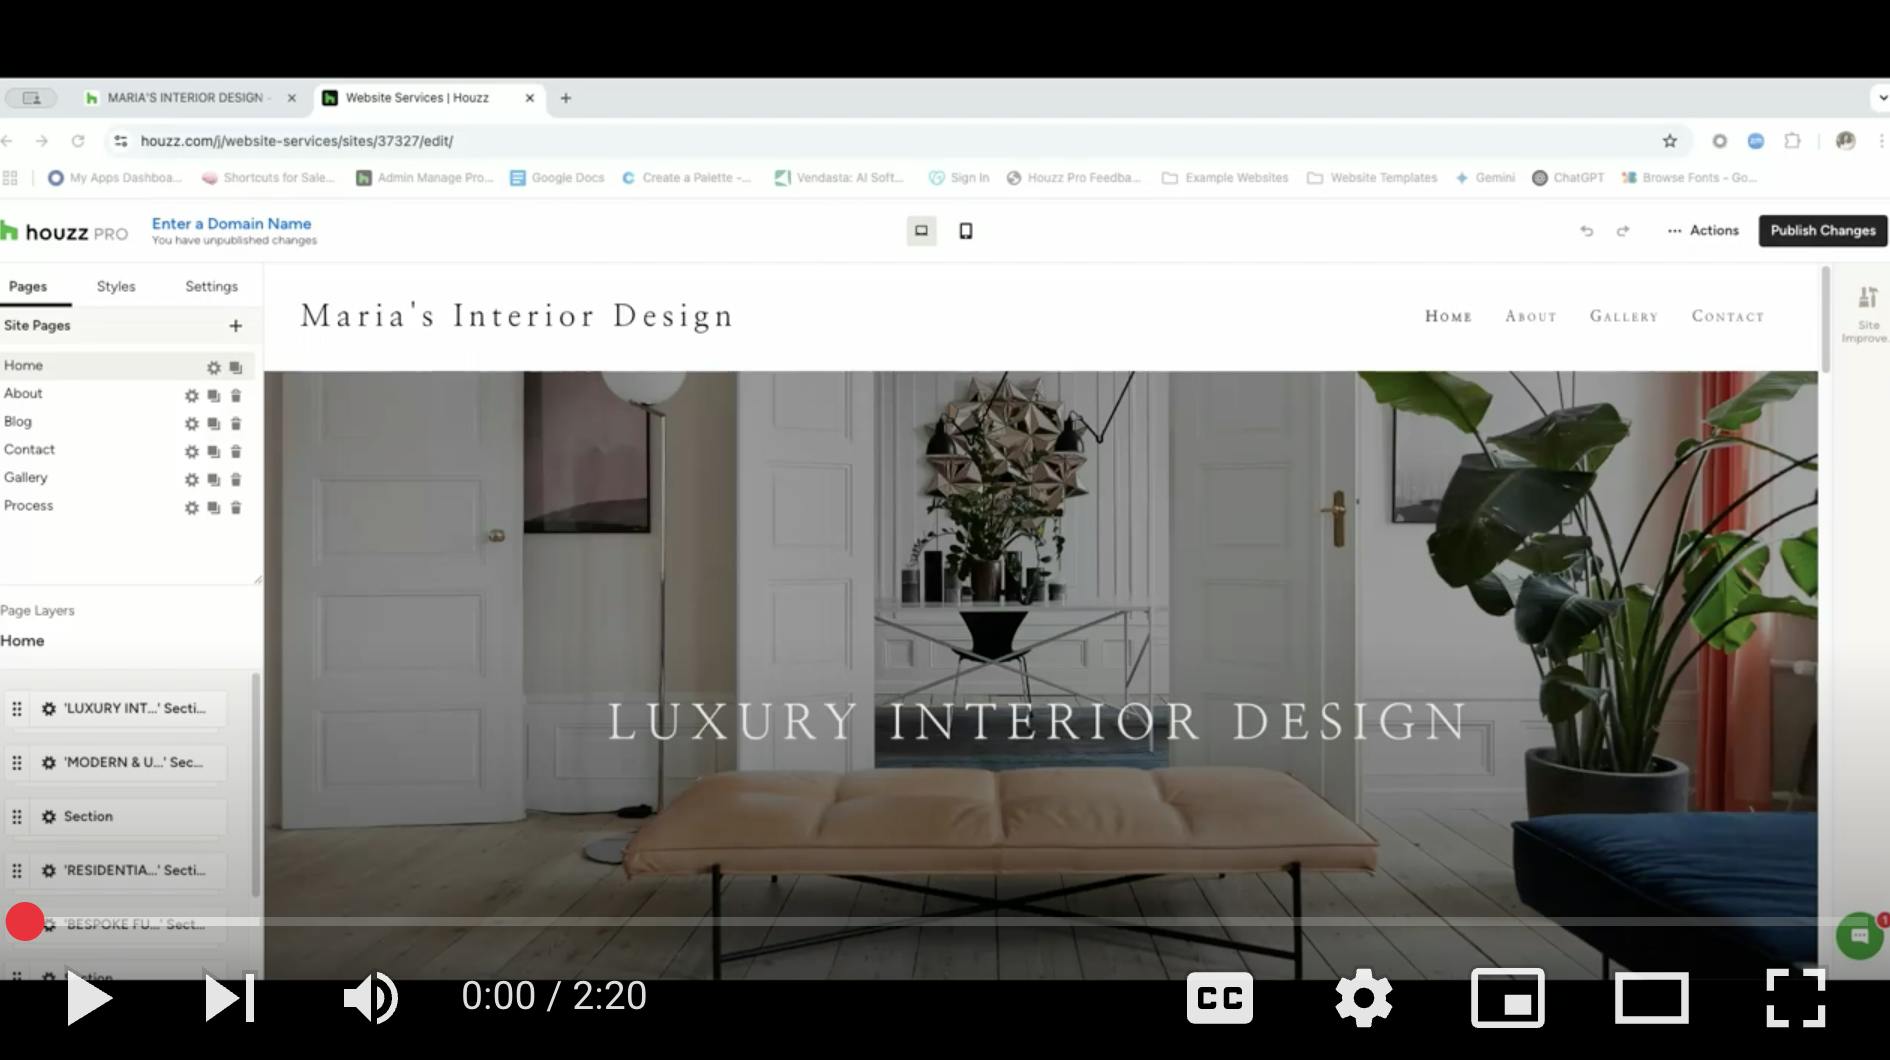The width and height of the screenshot is (1890, 1060).
Task: Click Enter a Domain Name link
Action: point(231,224)
